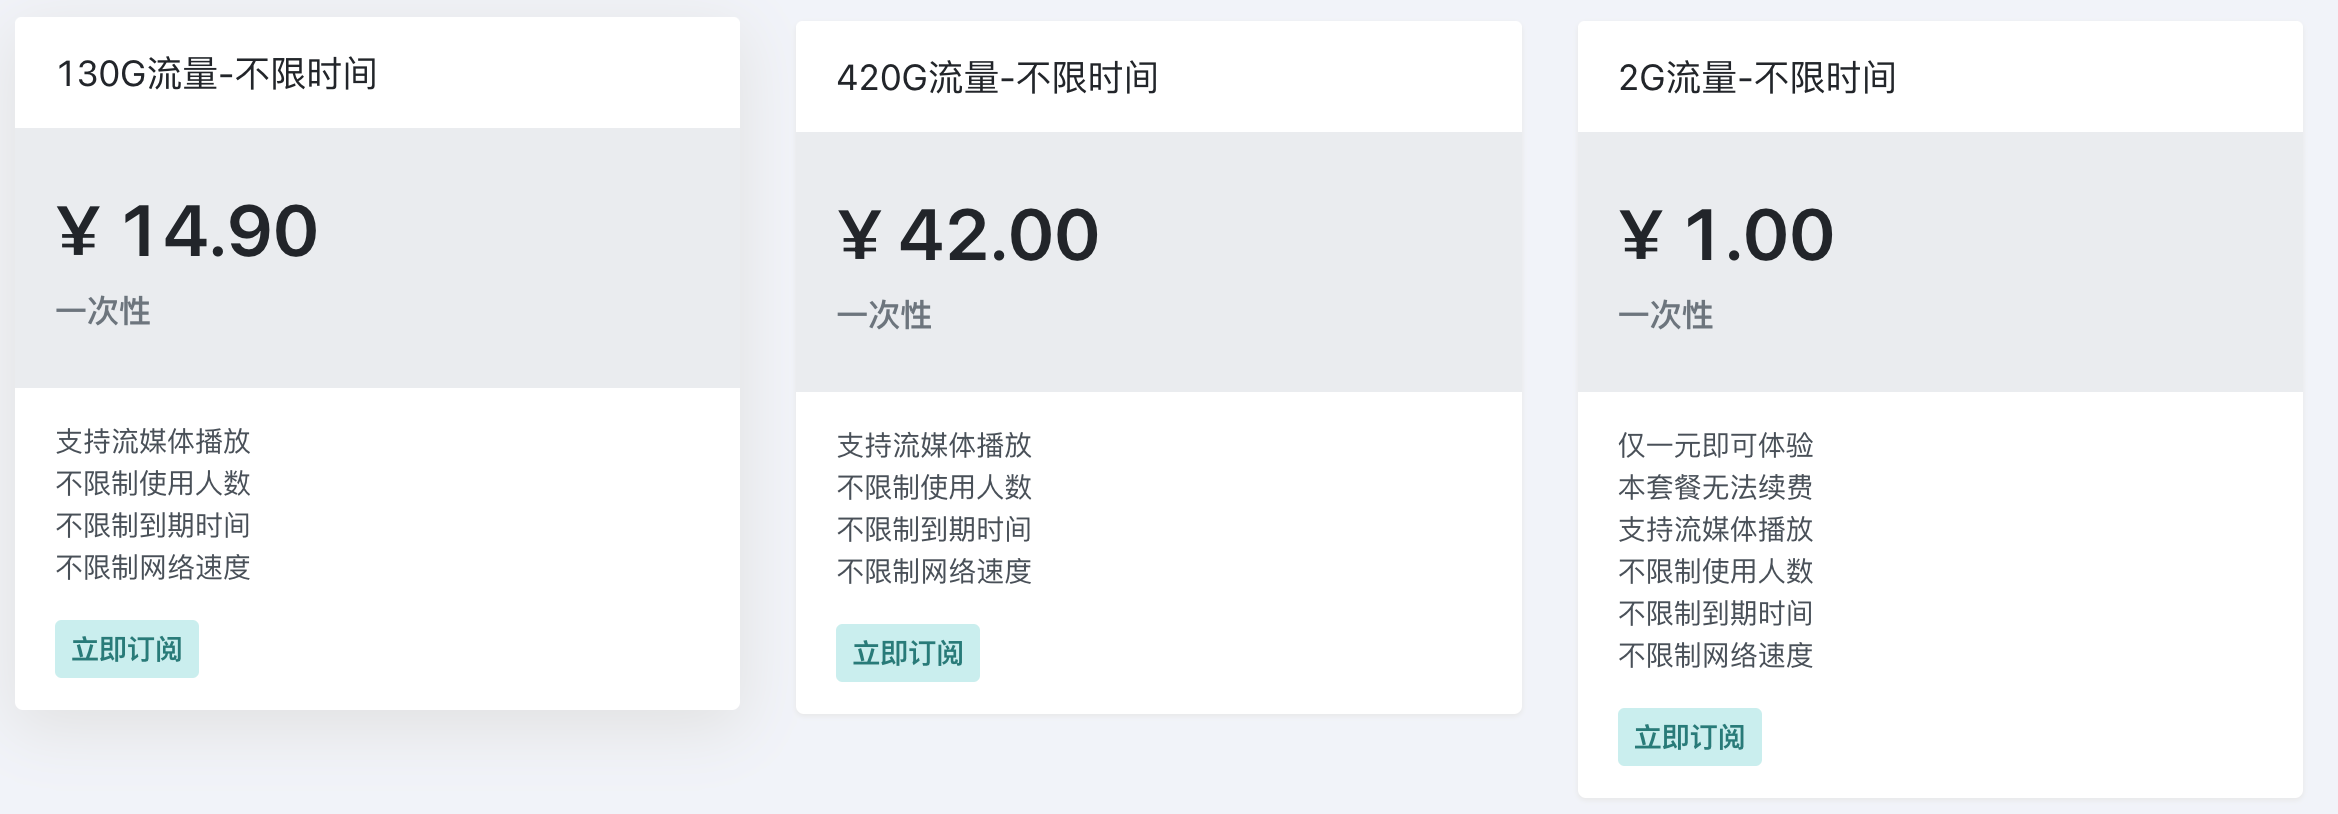
Task: Click the ¥1.00 price label
Action: [x=1730, y=235]
